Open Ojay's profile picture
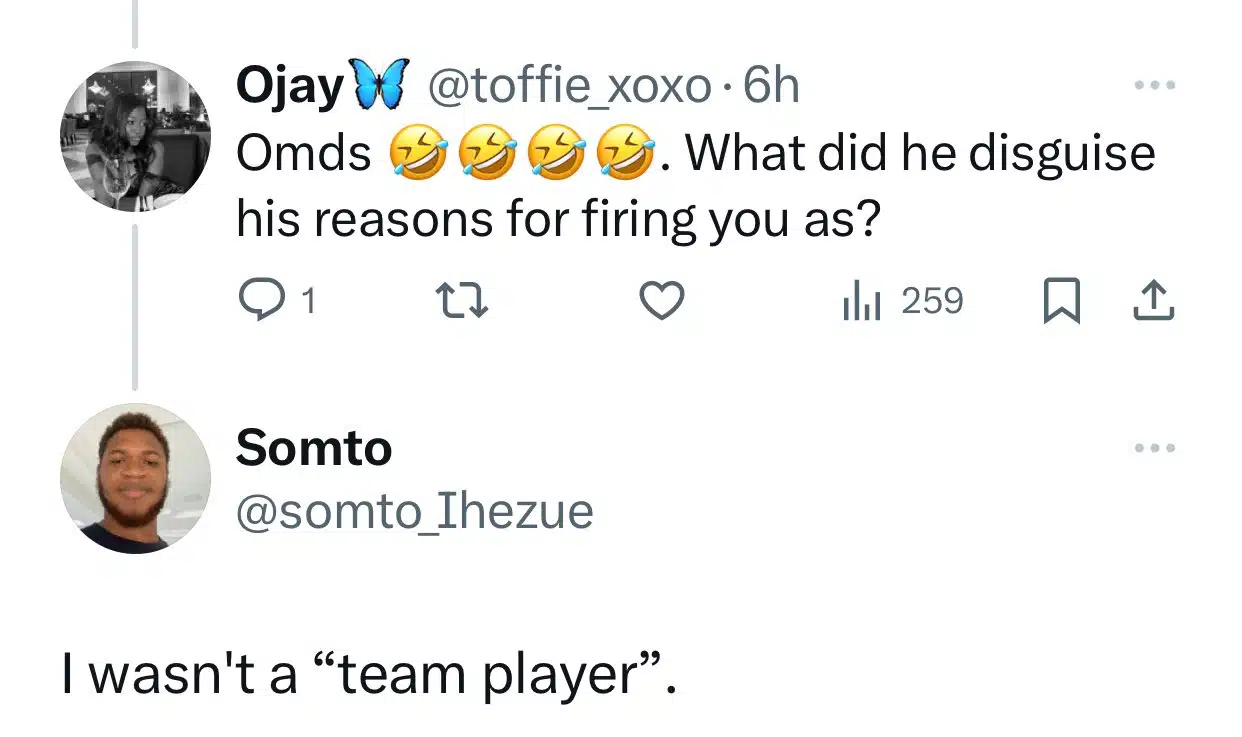This screenshot has width=1242, height=737. point(135,137)
